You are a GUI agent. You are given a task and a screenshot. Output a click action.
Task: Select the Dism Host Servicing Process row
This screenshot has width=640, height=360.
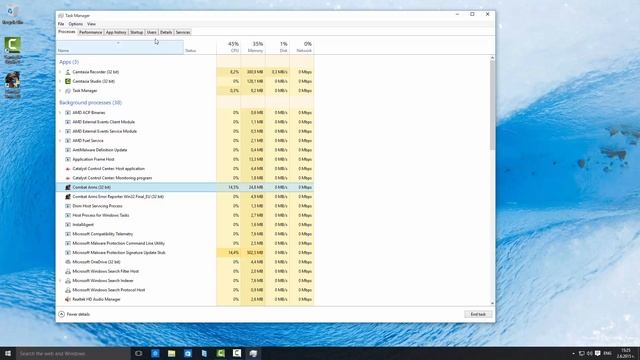click(x=185, y=206)
